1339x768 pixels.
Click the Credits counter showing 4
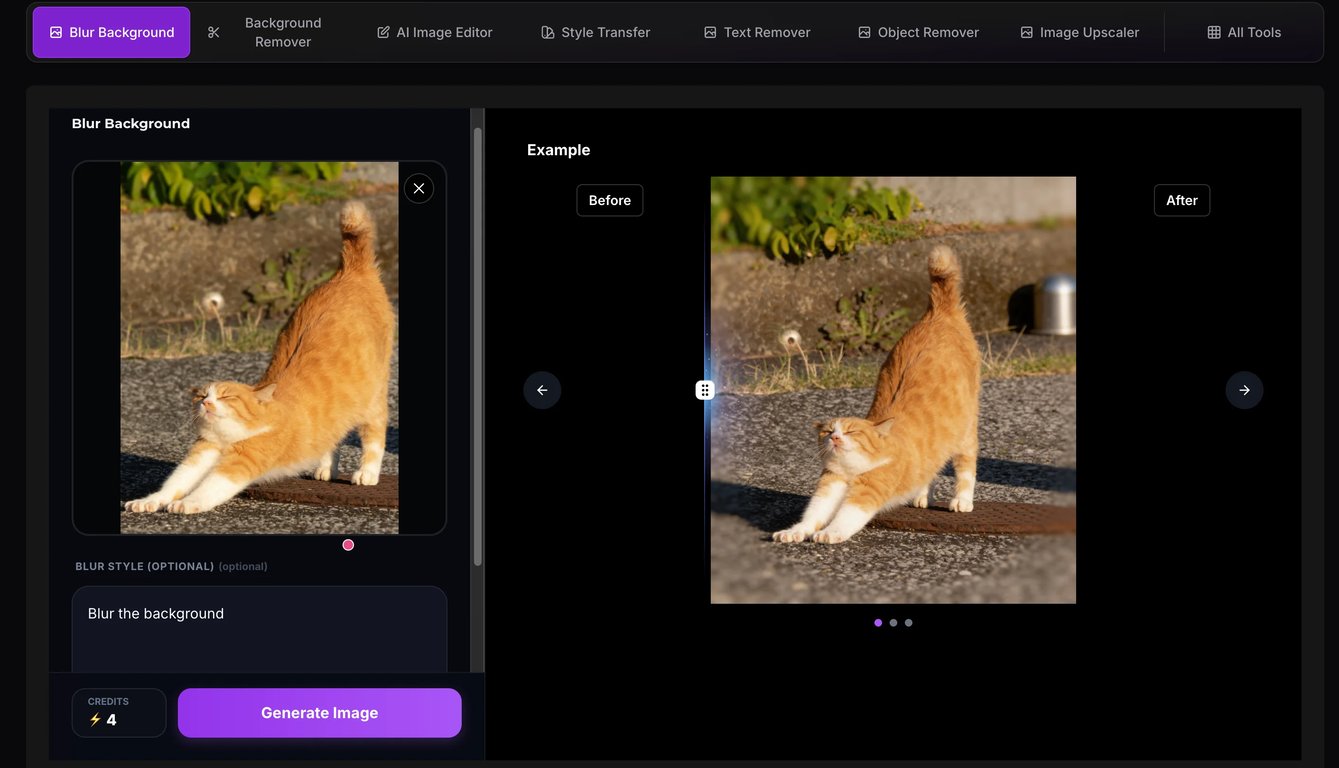[x=119, y=713]
